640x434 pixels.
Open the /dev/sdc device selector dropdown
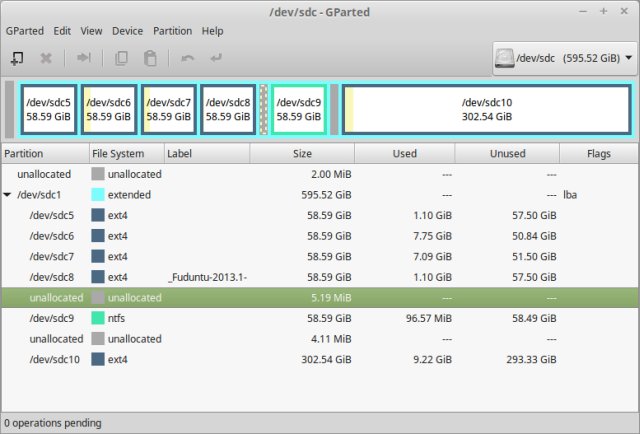(x=564, y=58)
